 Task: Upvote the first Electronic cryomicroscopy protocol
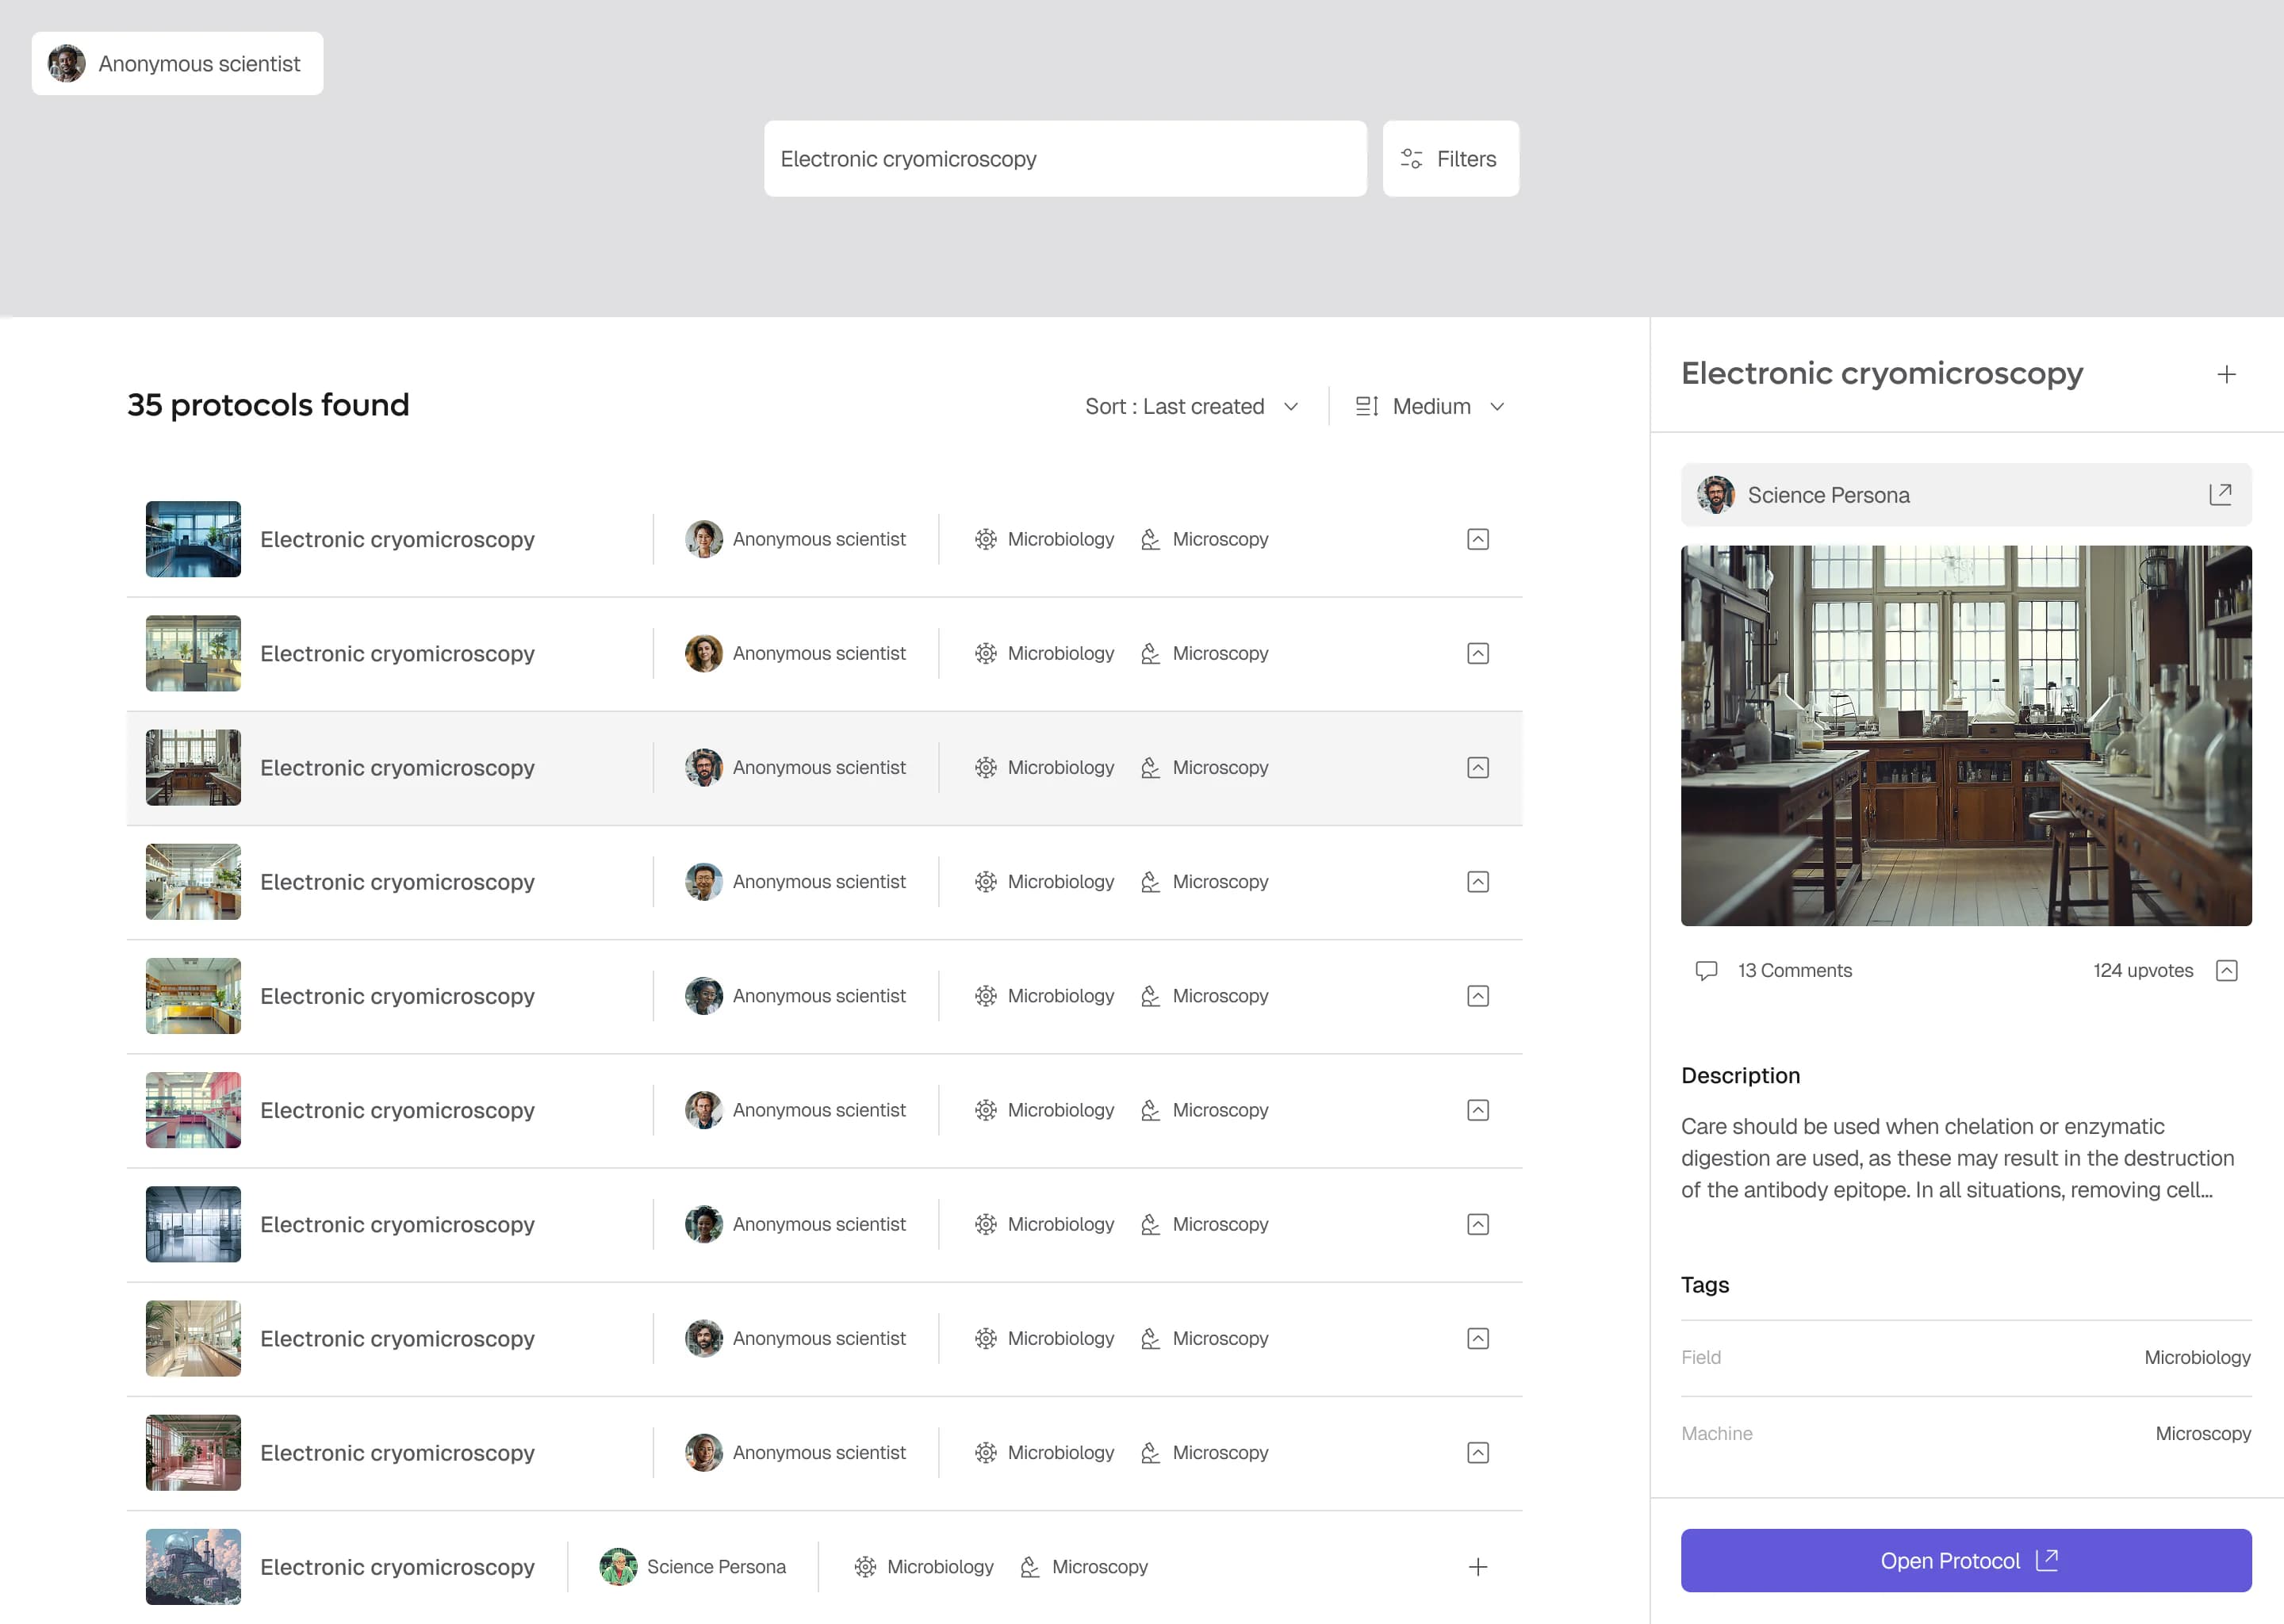pos(1477,539)
